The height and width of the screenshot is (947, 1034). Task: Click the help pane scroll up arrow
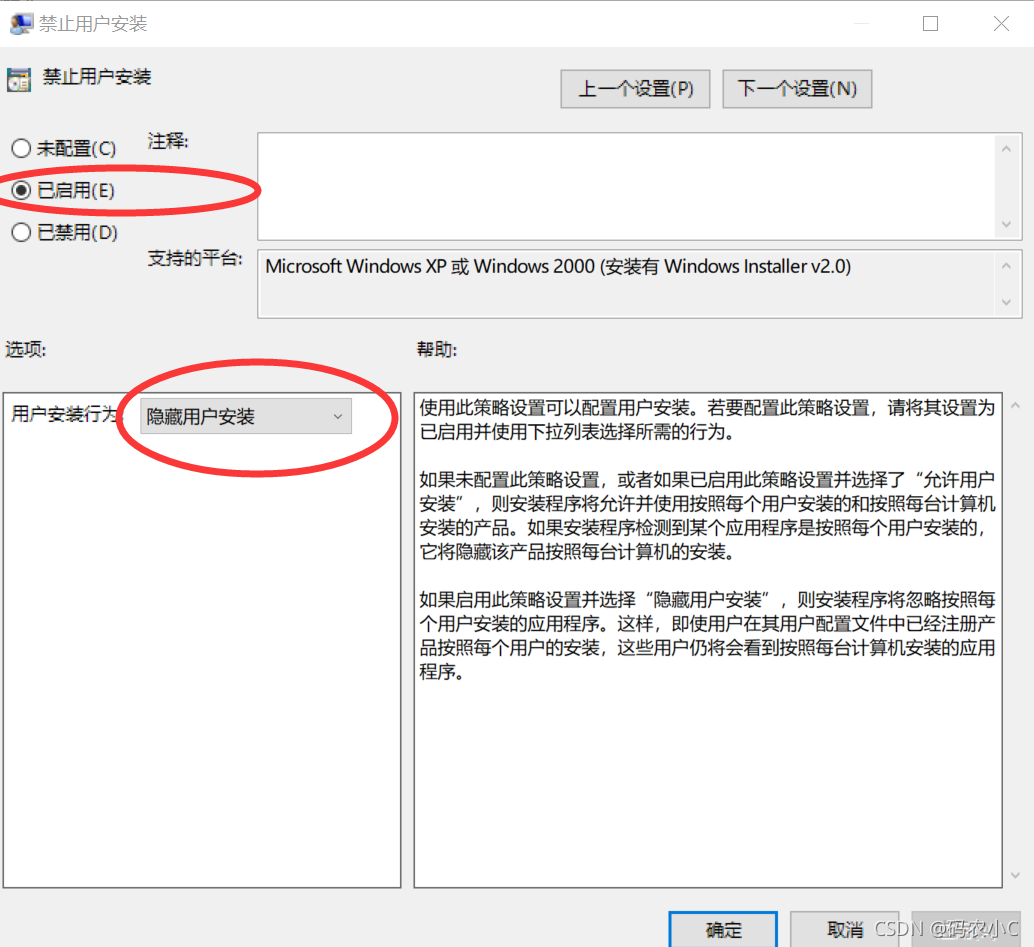(1016, 406)
